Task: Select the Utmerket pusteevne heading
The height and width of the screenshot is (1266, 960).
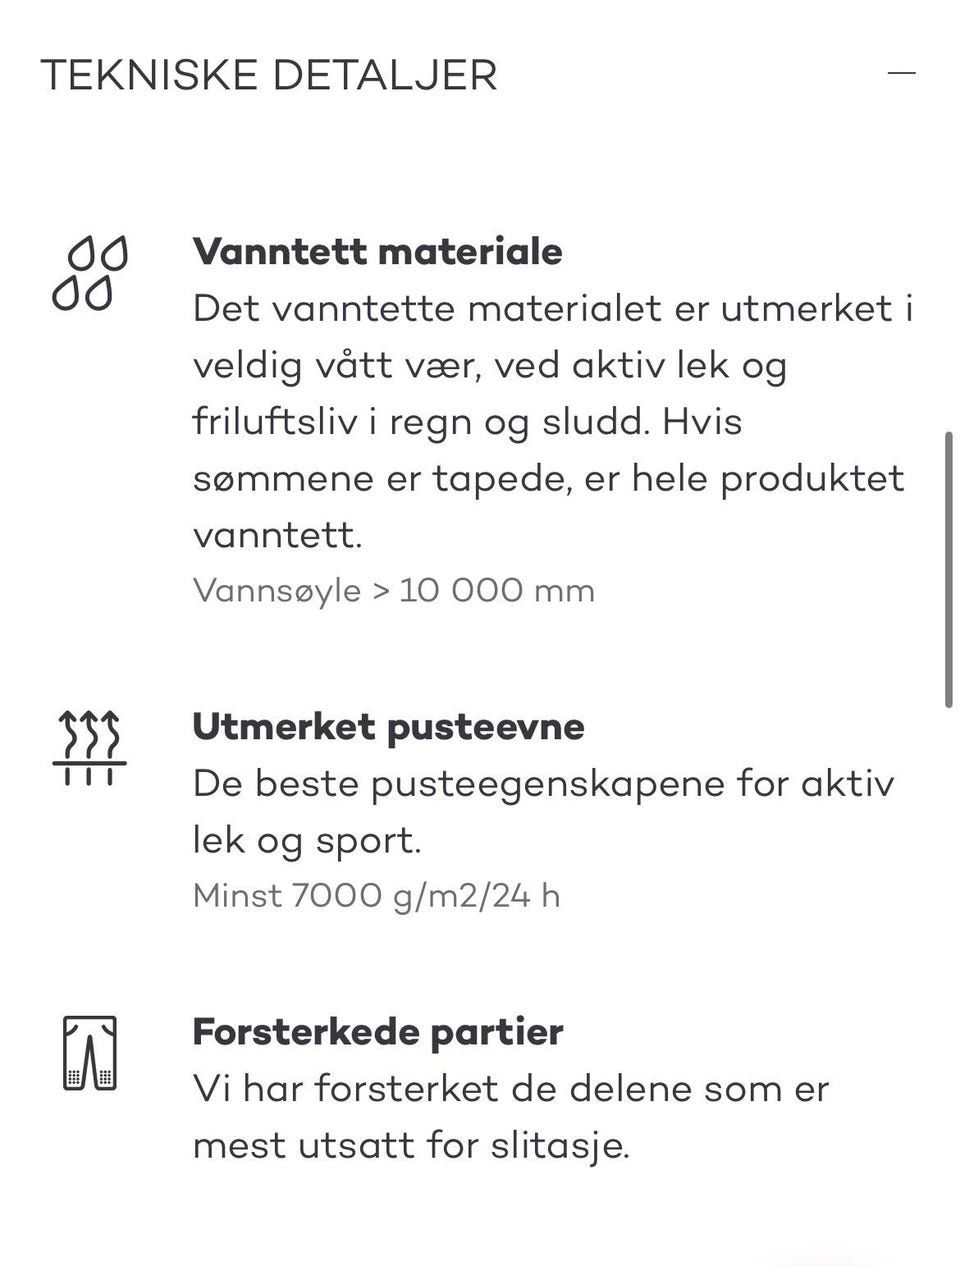Action: 388,726
